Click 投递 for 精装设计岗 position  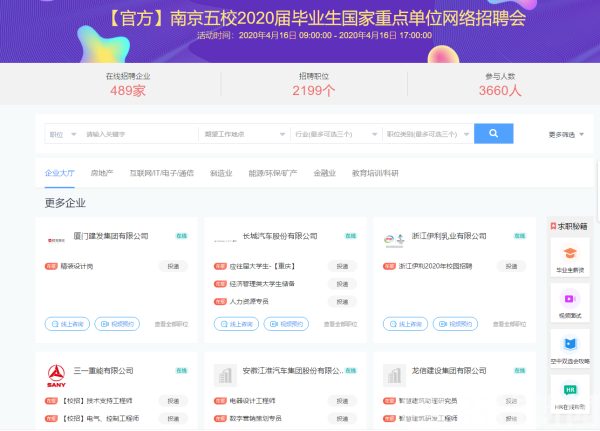click(173, 266)
